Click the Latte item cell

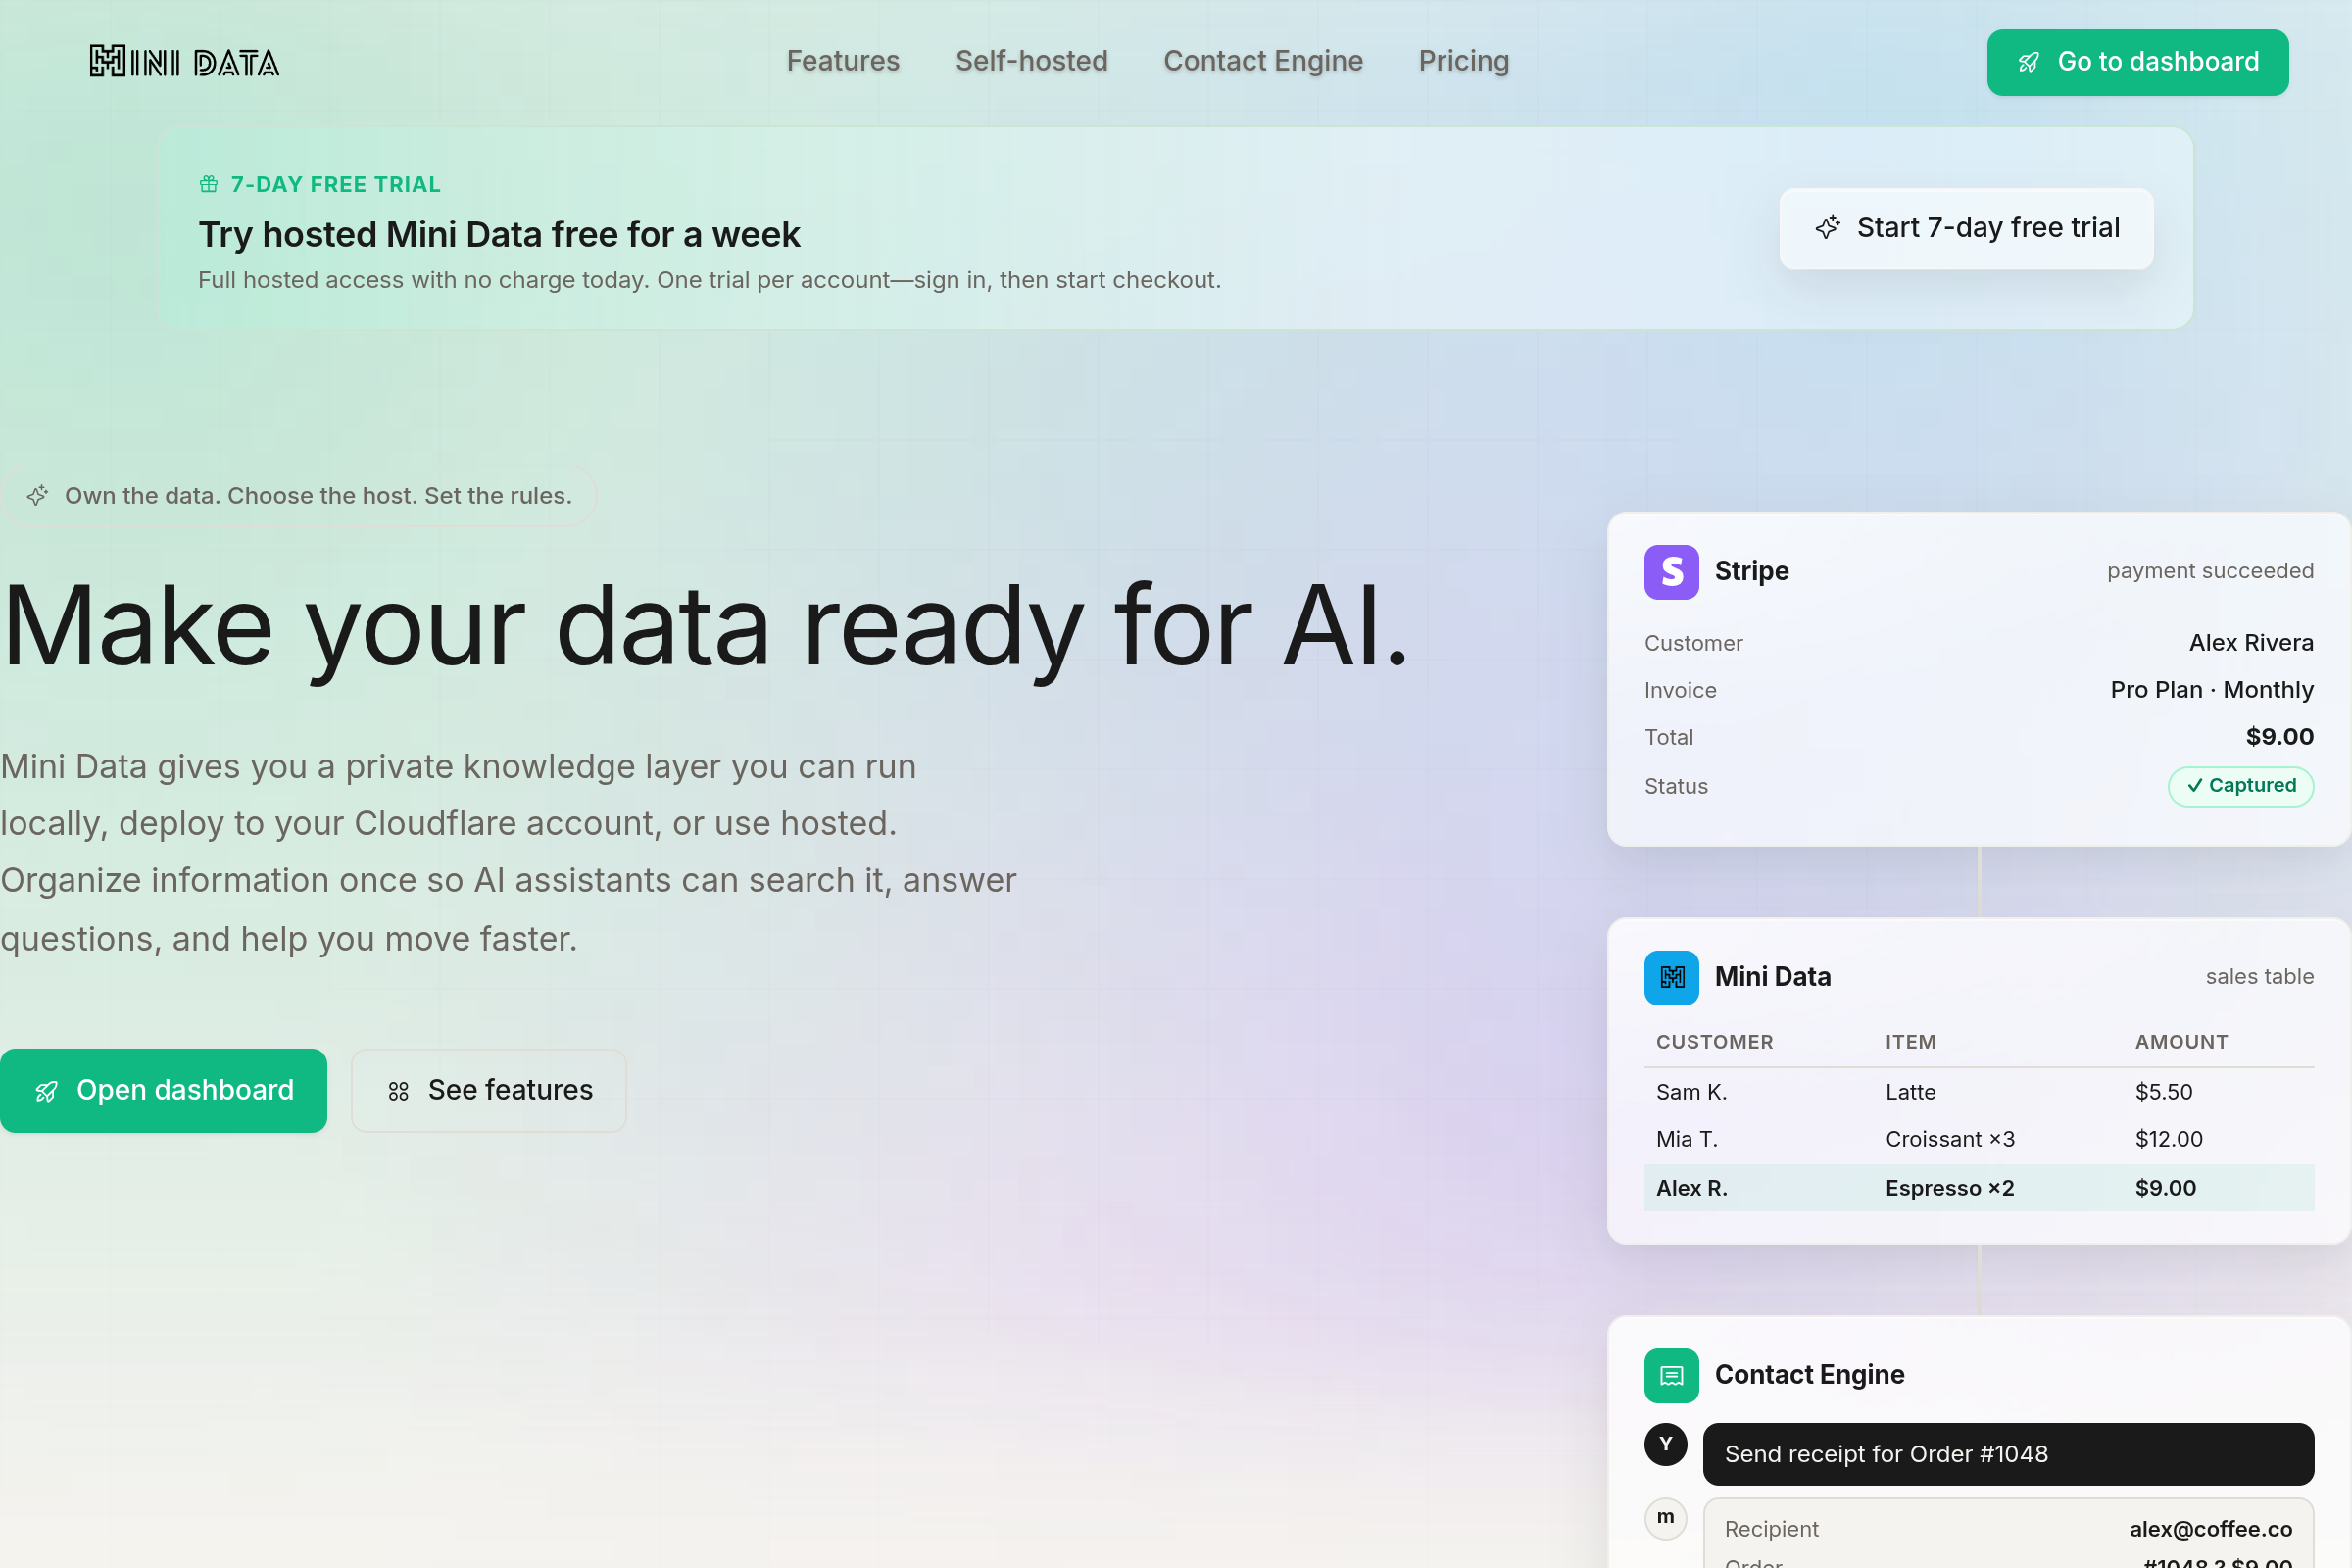[x=1910, y=1092]
